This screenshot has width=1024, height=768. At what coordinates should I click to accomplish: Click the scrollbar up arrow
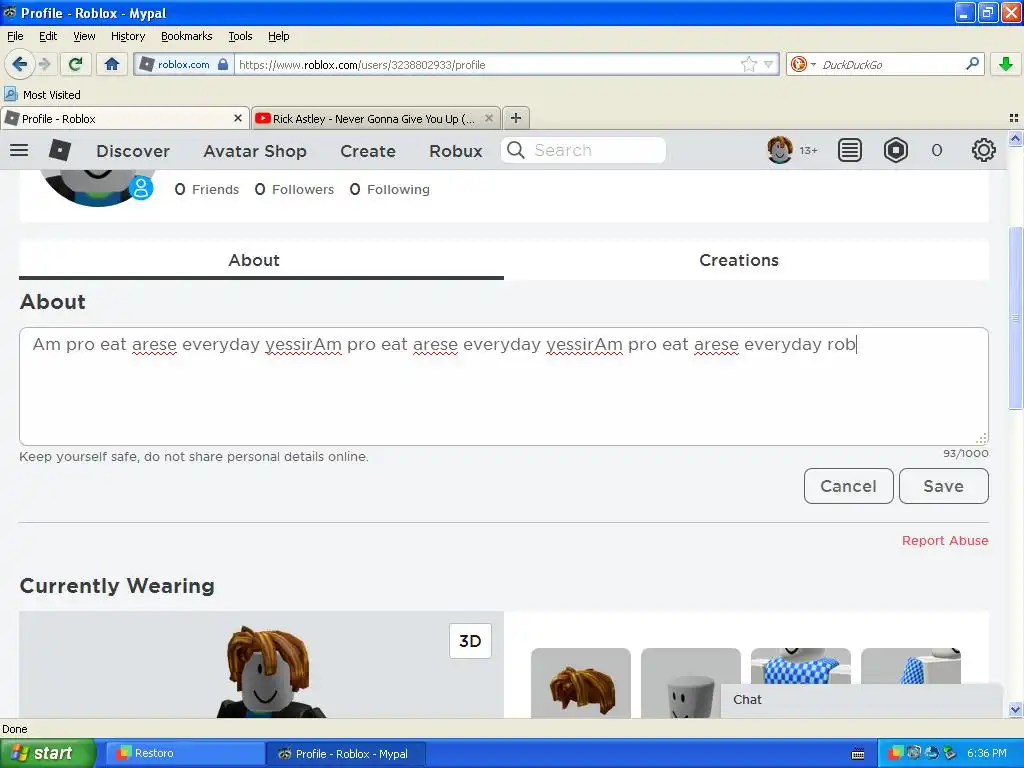point(1015,138)
